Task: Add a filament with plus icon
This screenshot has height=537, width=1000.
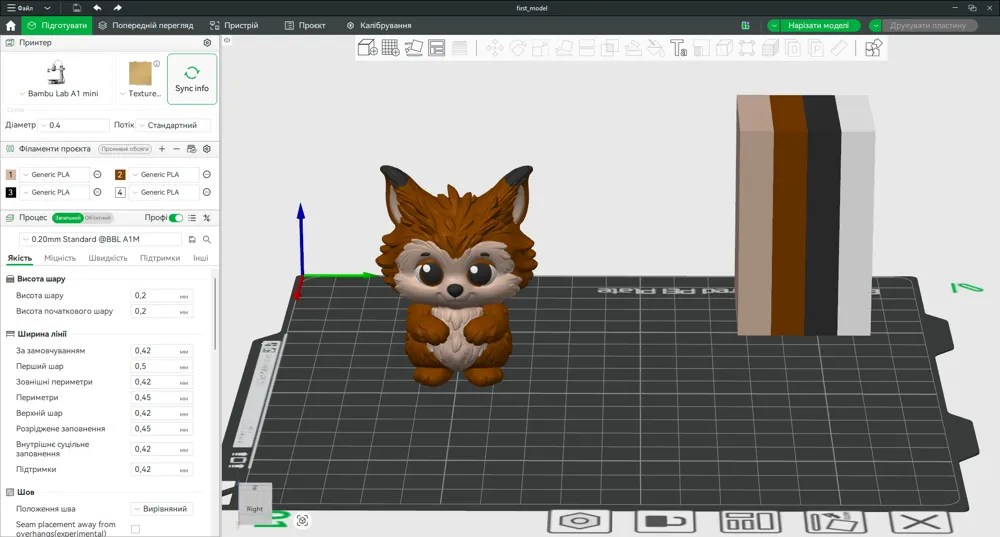Action: pos(162,149)
